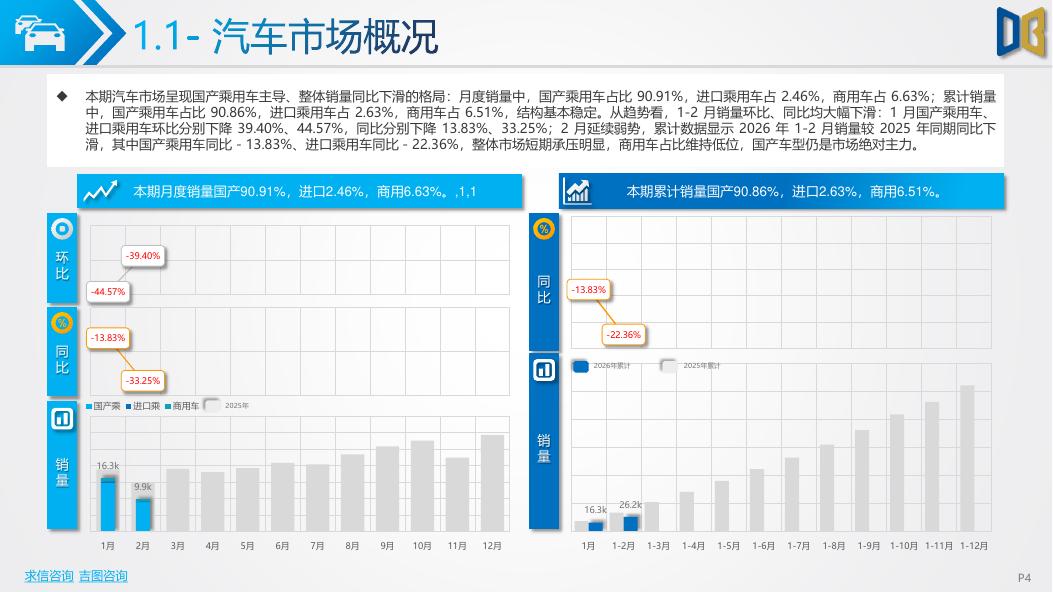Click the 1-12月 axis label
Viewport: 1053px width, 592px height.
point(974,546)
